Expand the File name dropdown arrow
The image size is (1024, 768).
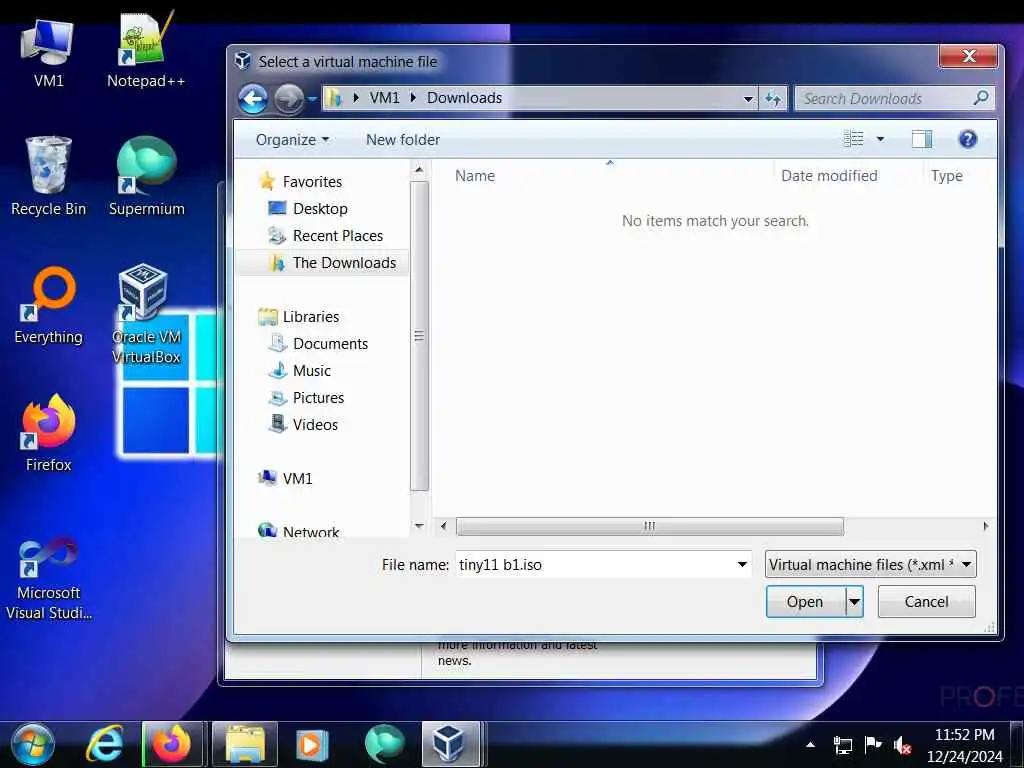[x=742, y=564]
